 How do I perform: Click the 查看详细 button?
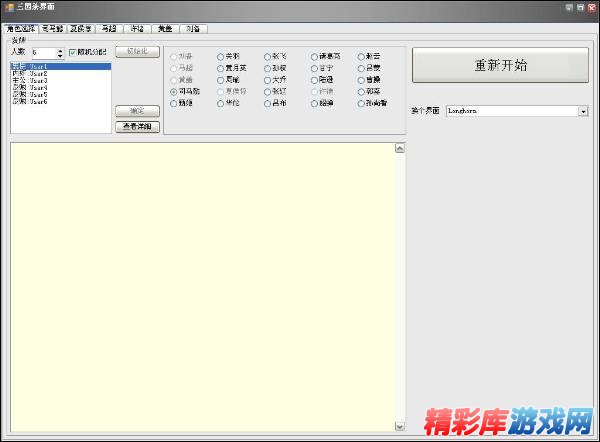coord(137,127)
